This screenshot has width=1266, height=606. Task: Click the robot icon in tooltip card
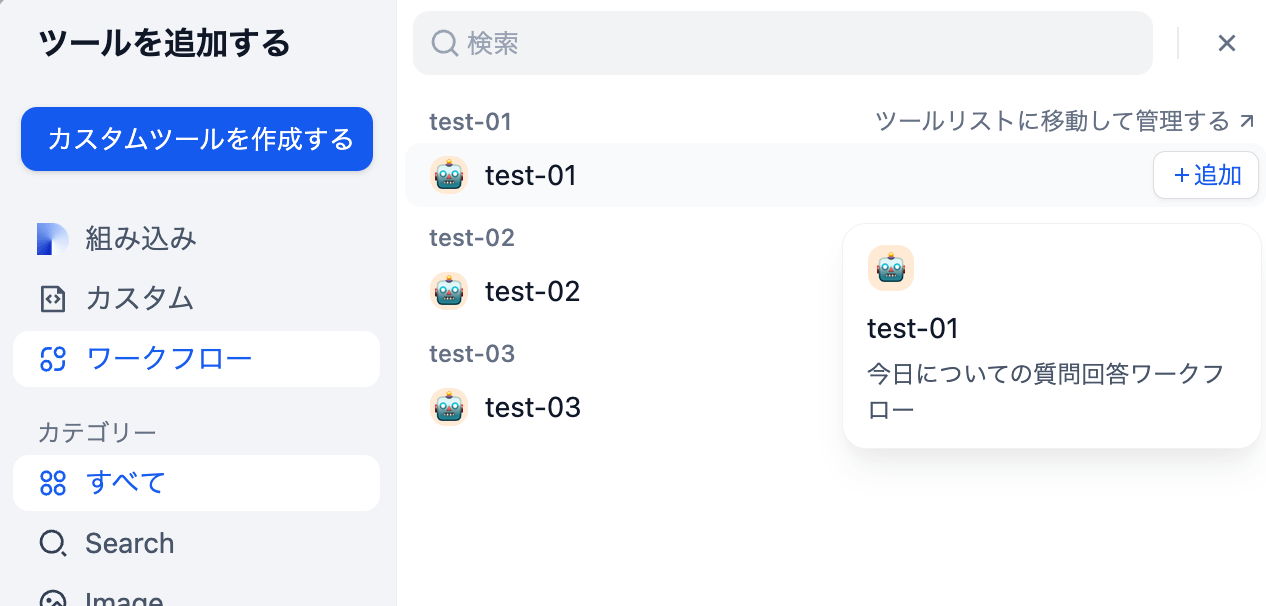pos(891,268)
